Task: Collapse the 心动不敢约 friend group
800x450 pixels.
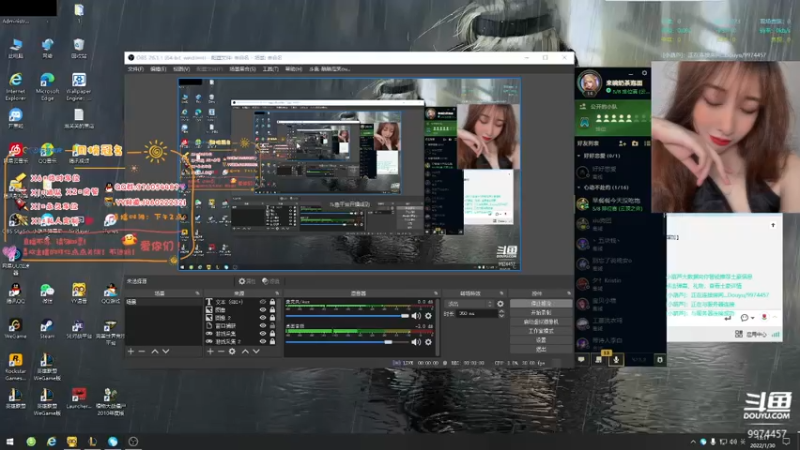Action: coord(579,188)
